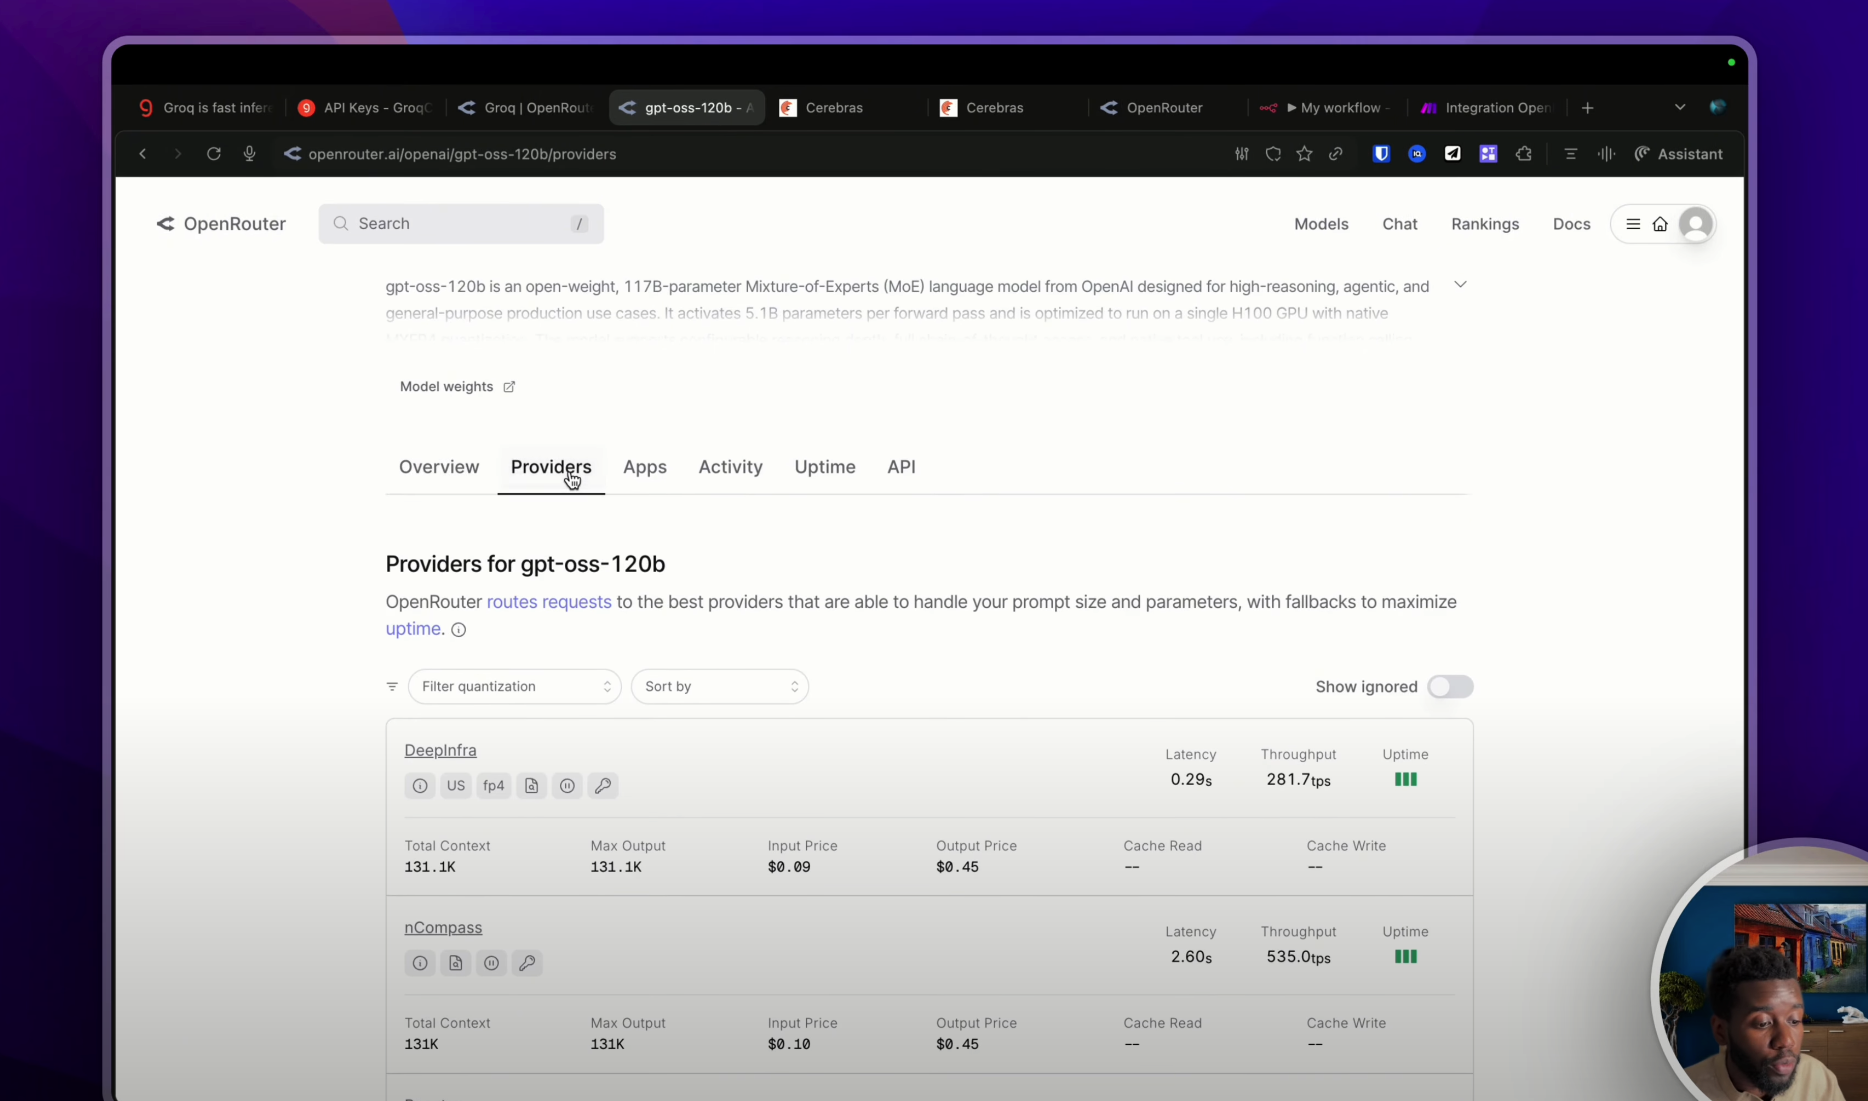Click DeepInfra document policy icon
This screenshot has height=1101, width=1868.
click(x=532, y=786)
